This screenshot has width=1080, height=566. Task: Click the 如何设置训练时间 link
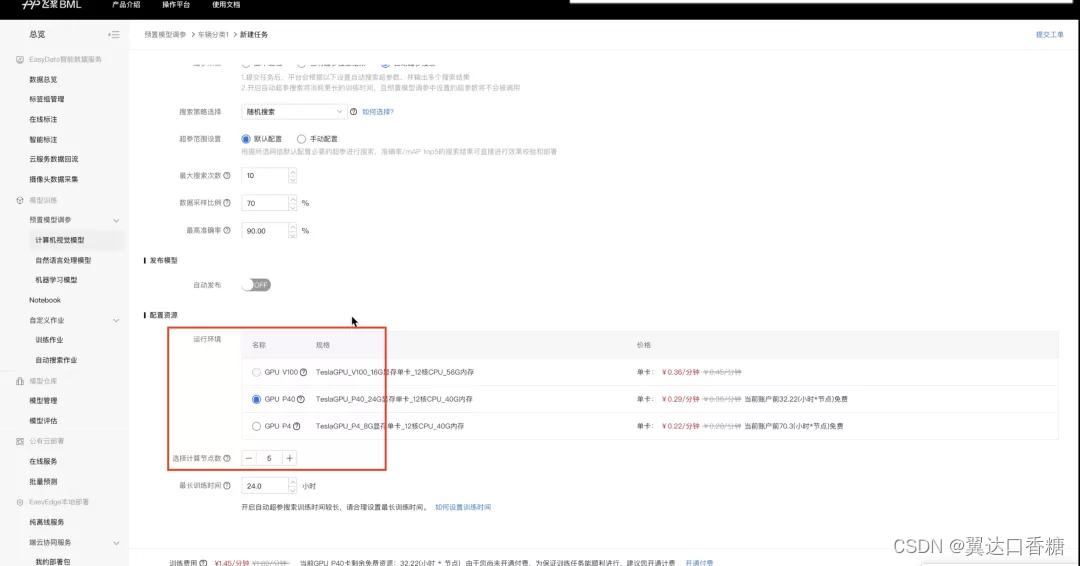tap(463, 507)
